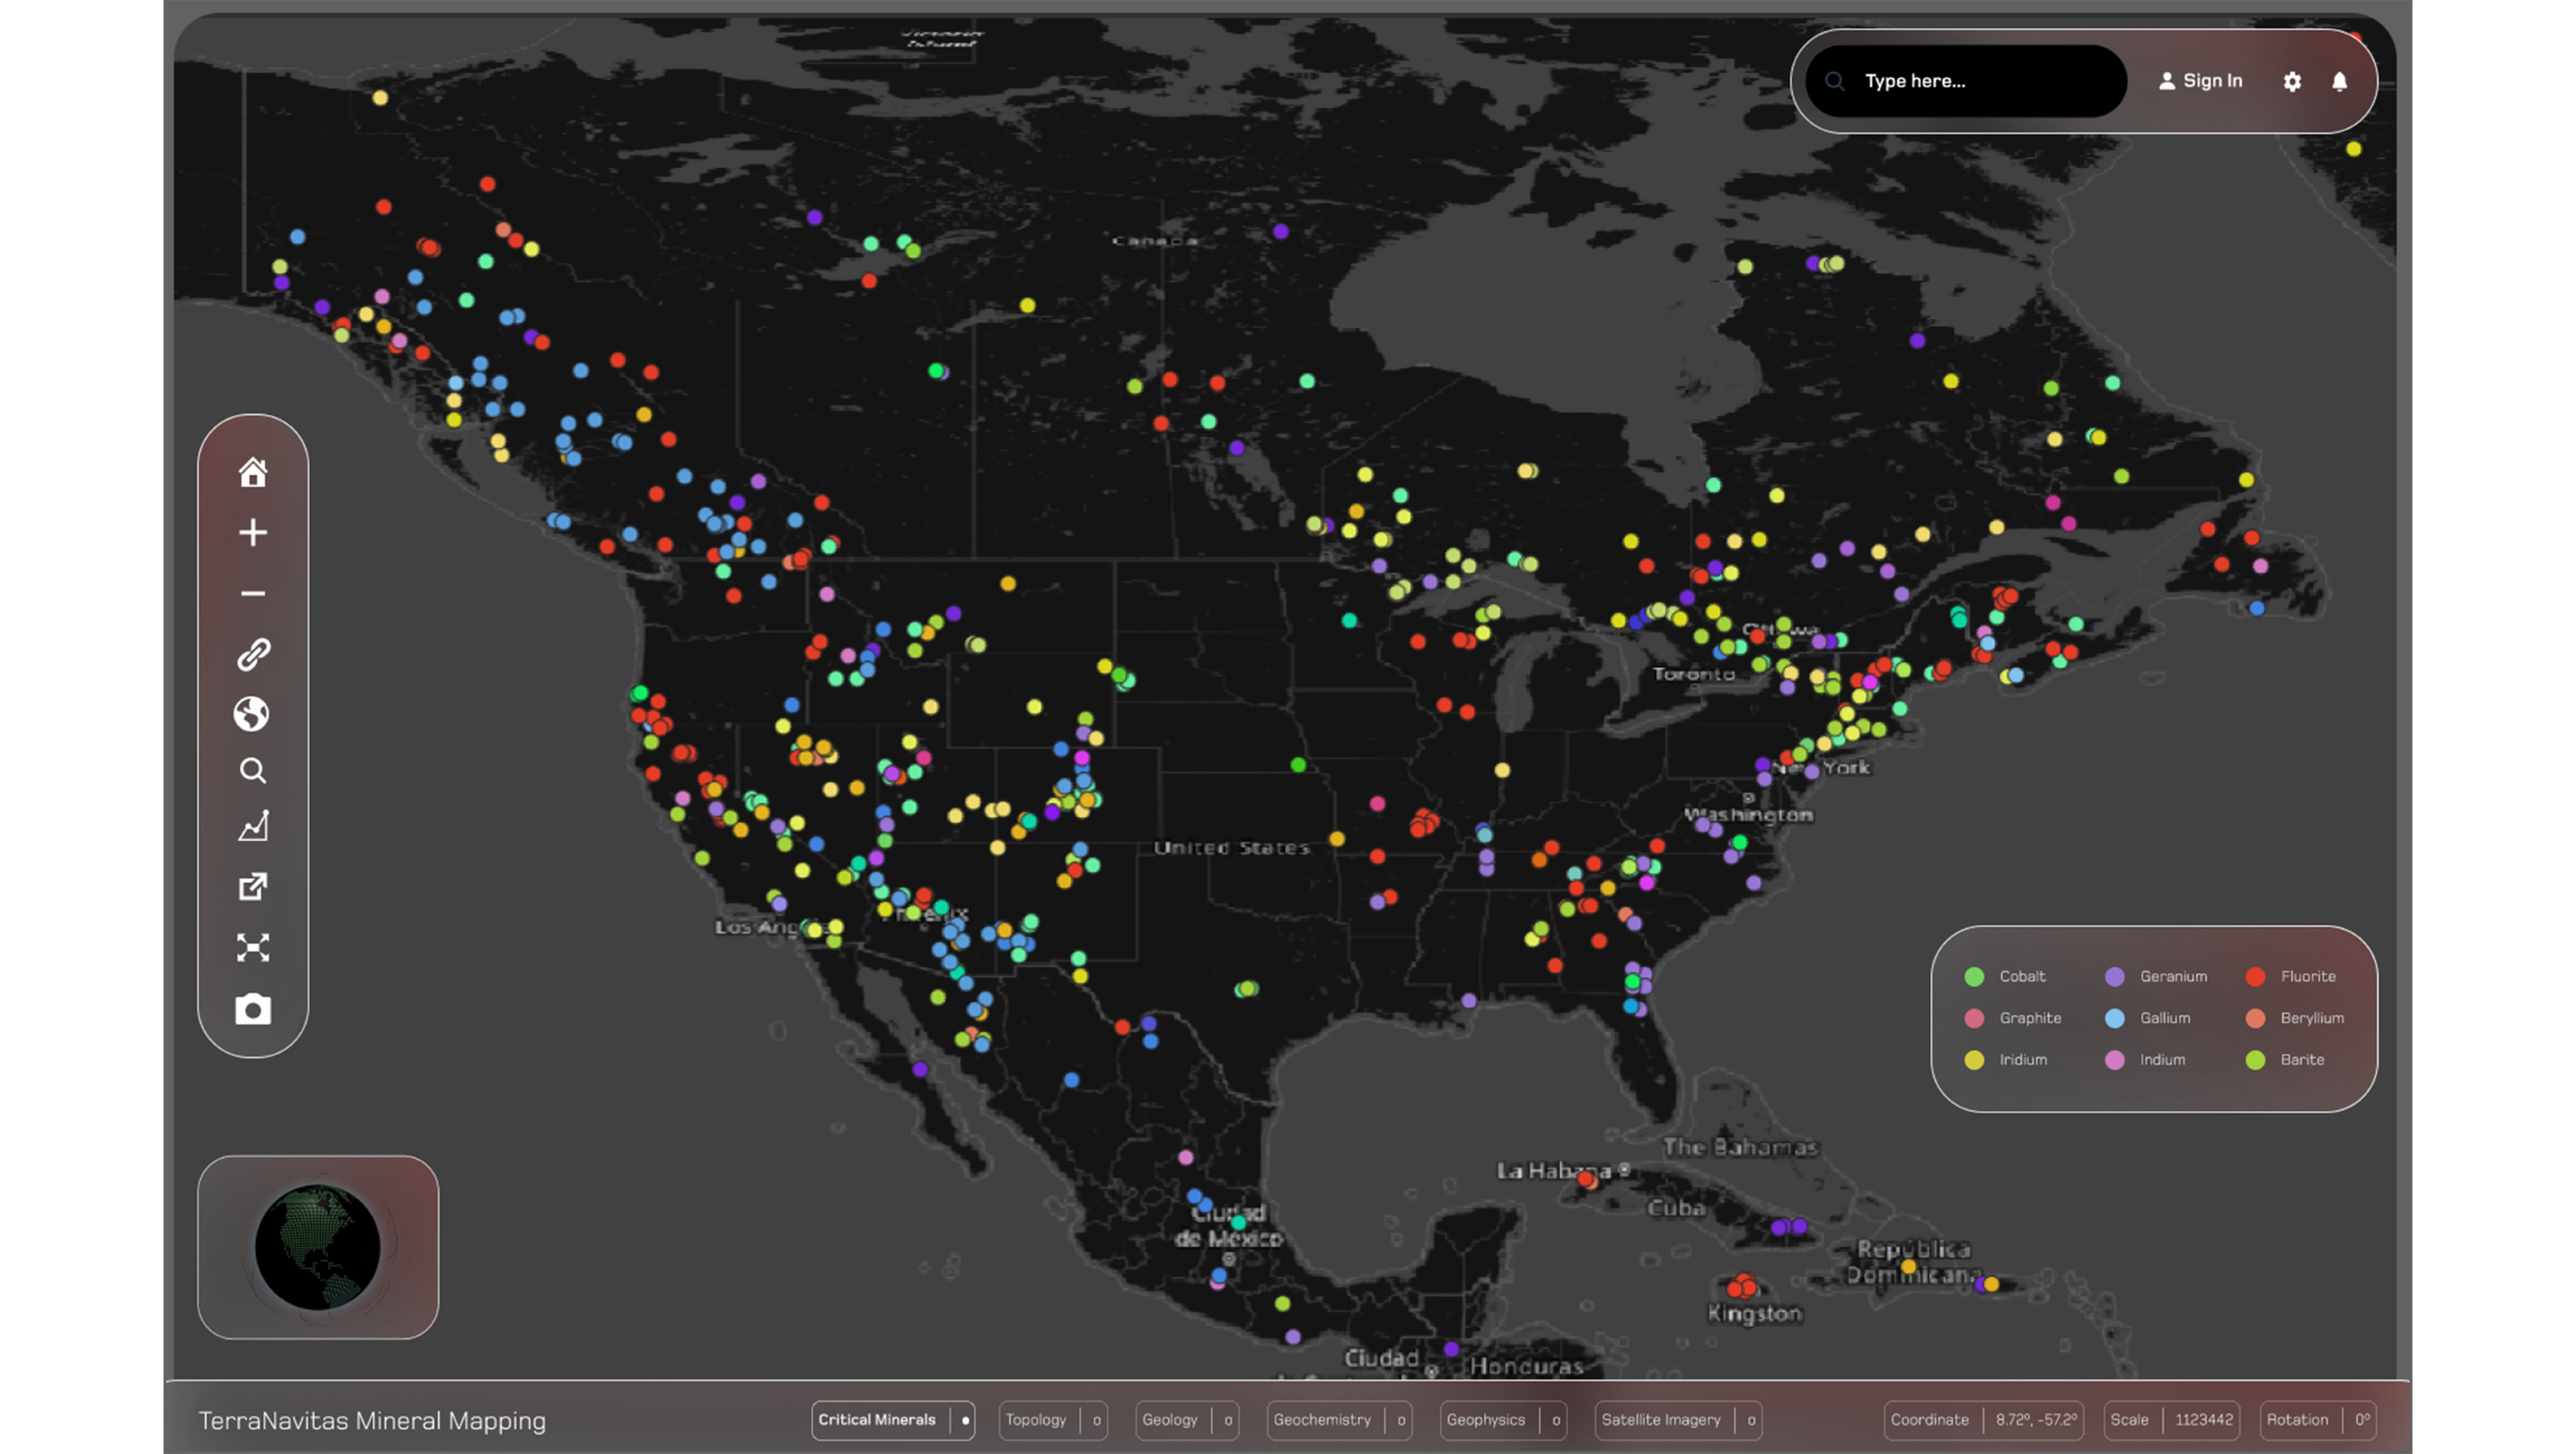Select the Geophysics layer tab

click(1485, 1420)
